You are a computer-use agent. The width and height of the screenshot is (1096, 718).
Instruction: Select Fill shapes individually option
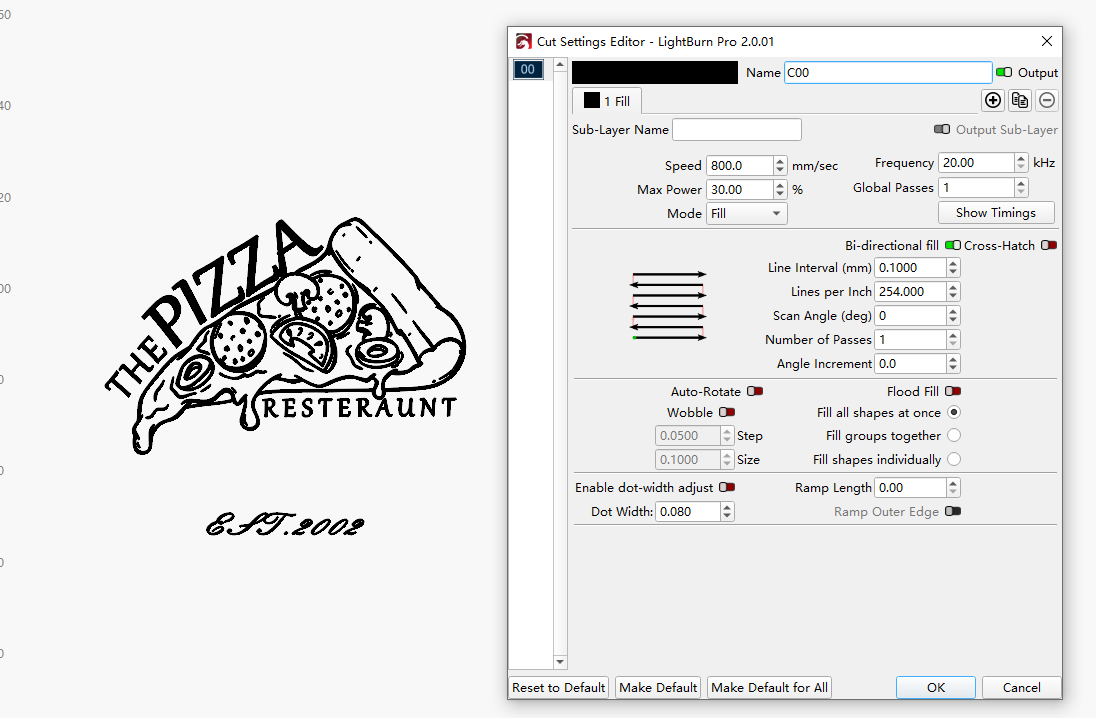pyautogui.click(x=953, y=459)
